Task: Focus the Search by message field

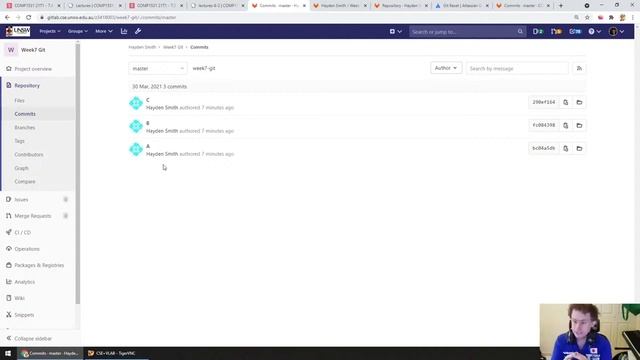Action: point(517,68)
